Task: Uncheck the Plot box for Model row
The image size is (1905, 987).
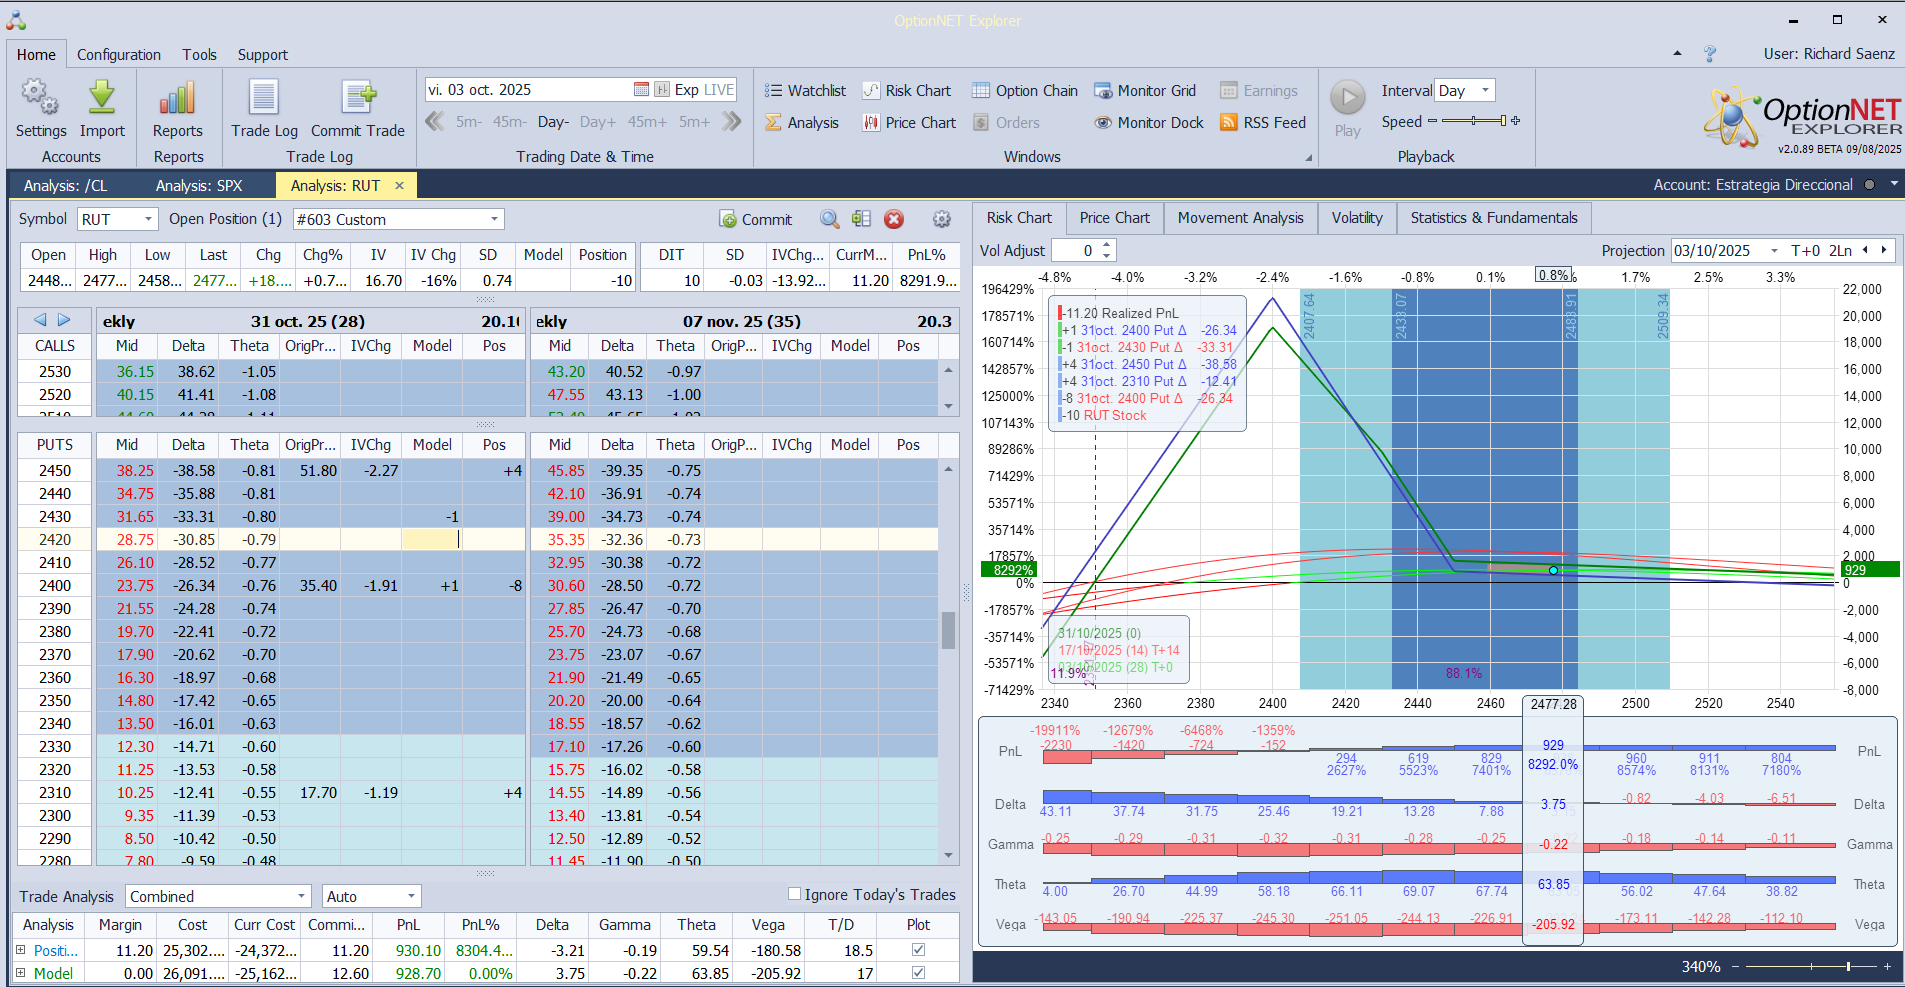Action: pyautogui.click(x=918, y=973)
